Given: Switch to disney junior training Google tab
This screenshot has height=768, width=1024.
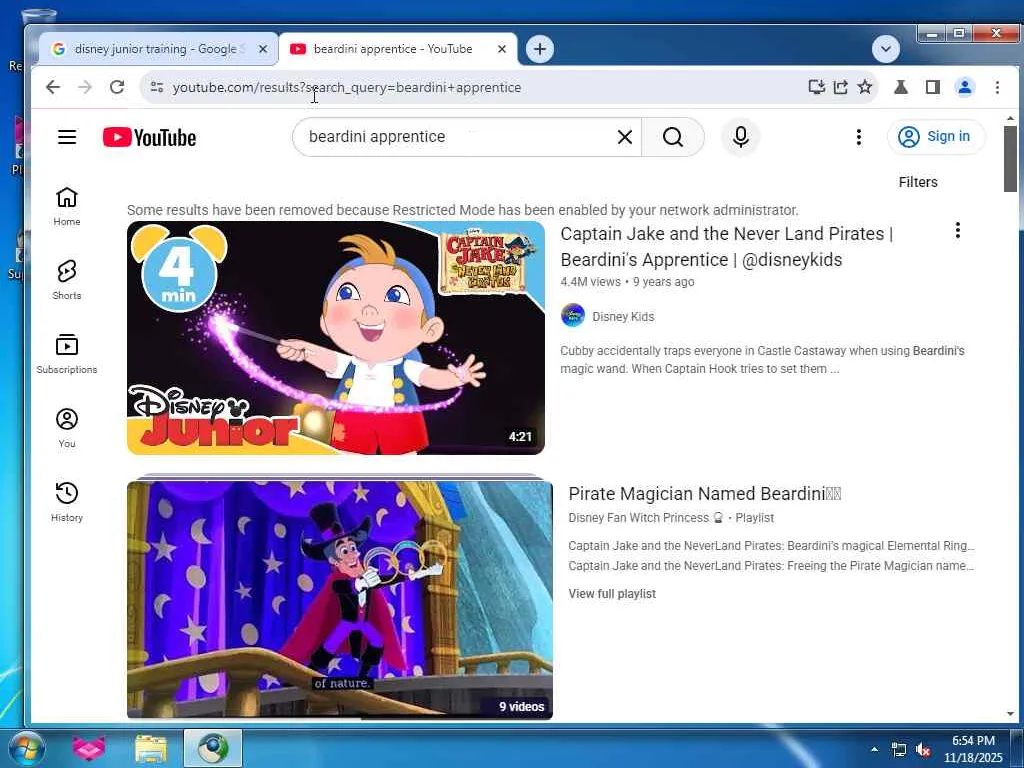Looking at the screenshot, I should coord(155,49).
